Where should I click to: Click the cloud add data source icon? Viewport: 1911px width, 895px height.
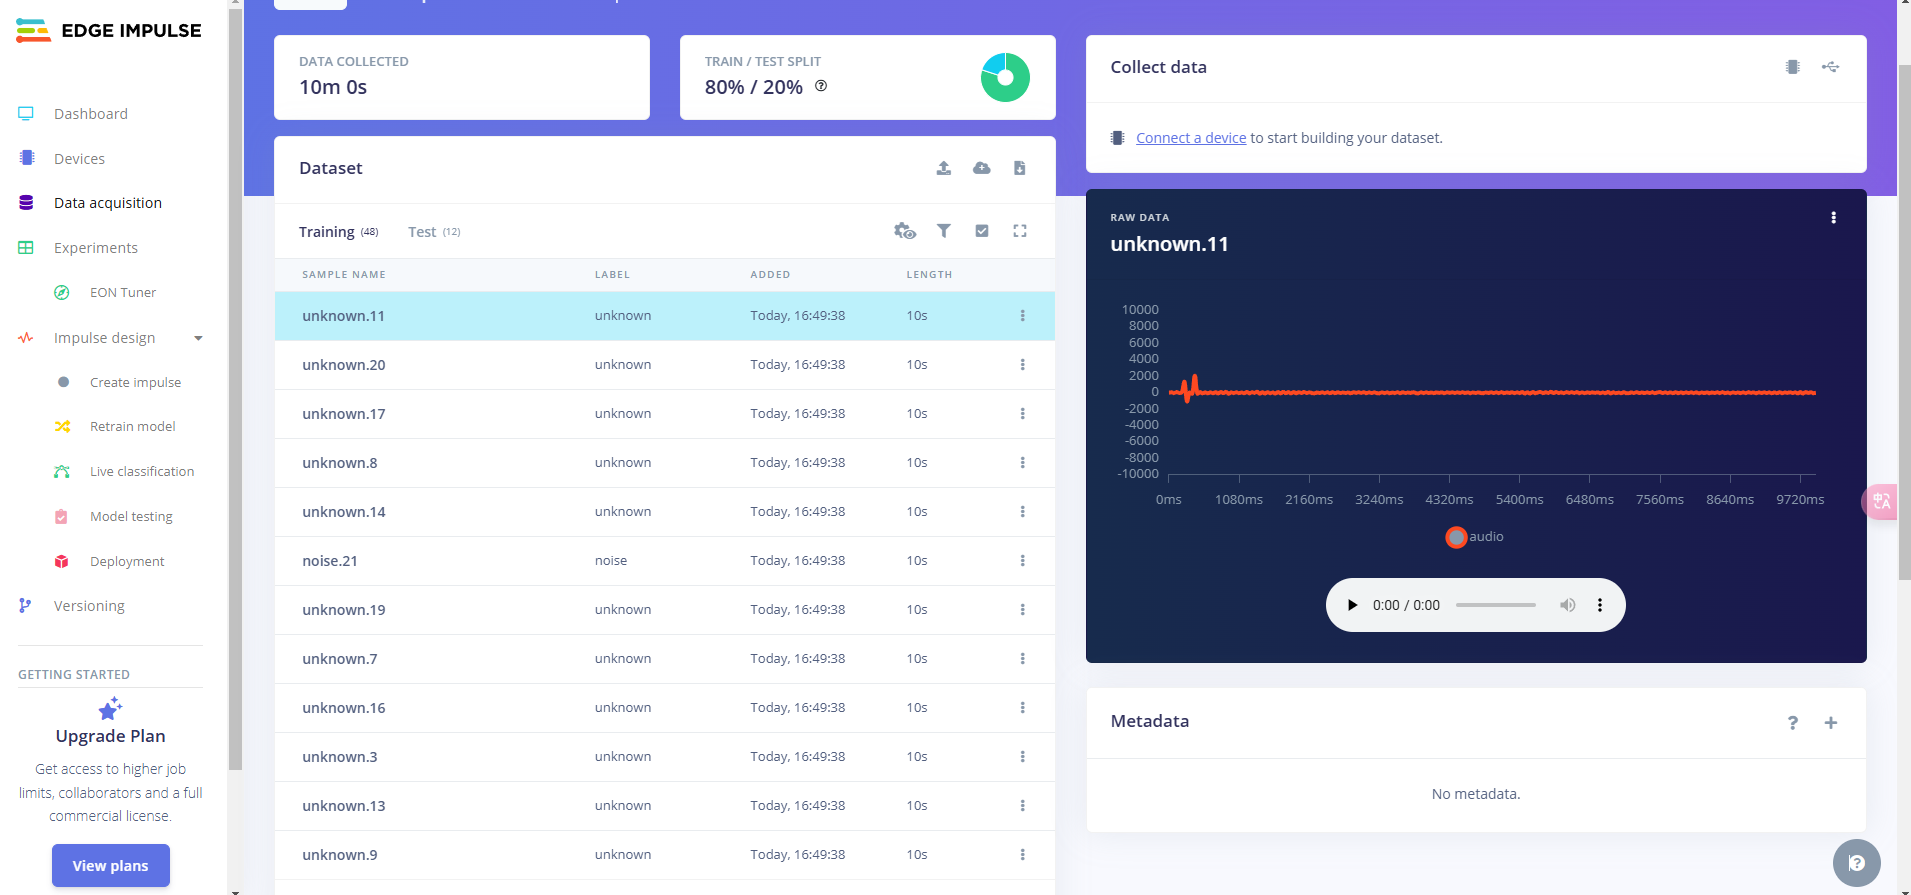(x=981, y=168)
